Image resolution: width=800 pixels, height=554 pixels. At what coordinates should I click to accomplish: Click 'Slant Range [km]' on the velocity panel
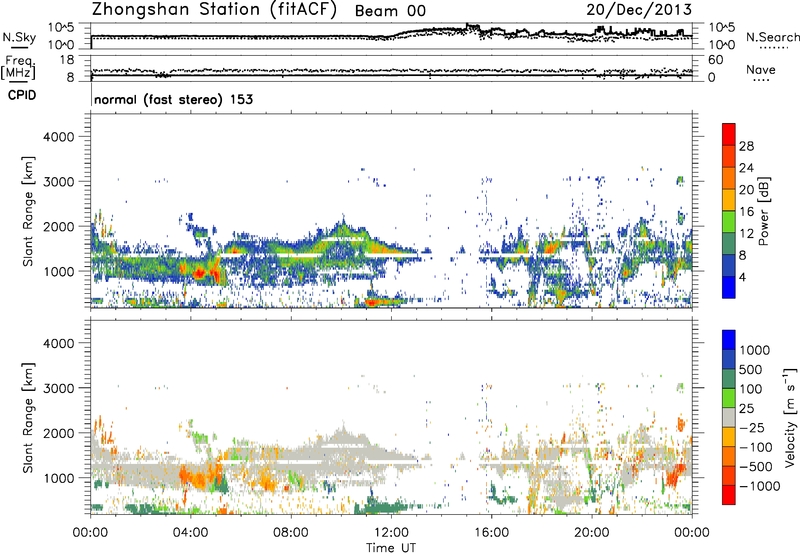[x=28, y=417]
